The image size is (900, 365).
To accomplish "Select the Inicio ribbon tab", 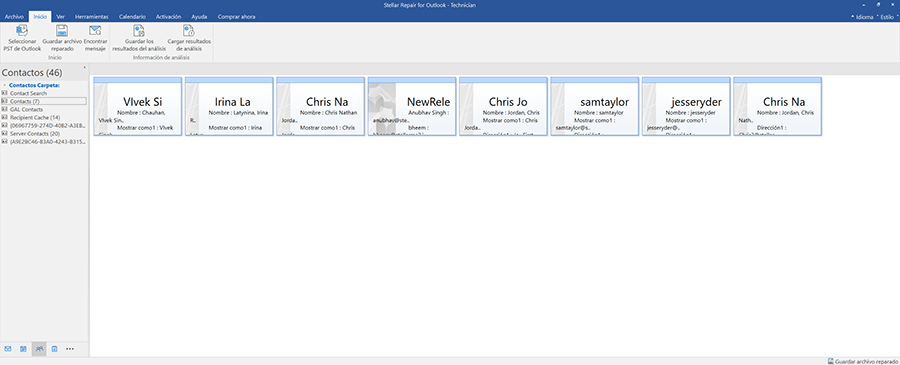I will coord(40,17).
